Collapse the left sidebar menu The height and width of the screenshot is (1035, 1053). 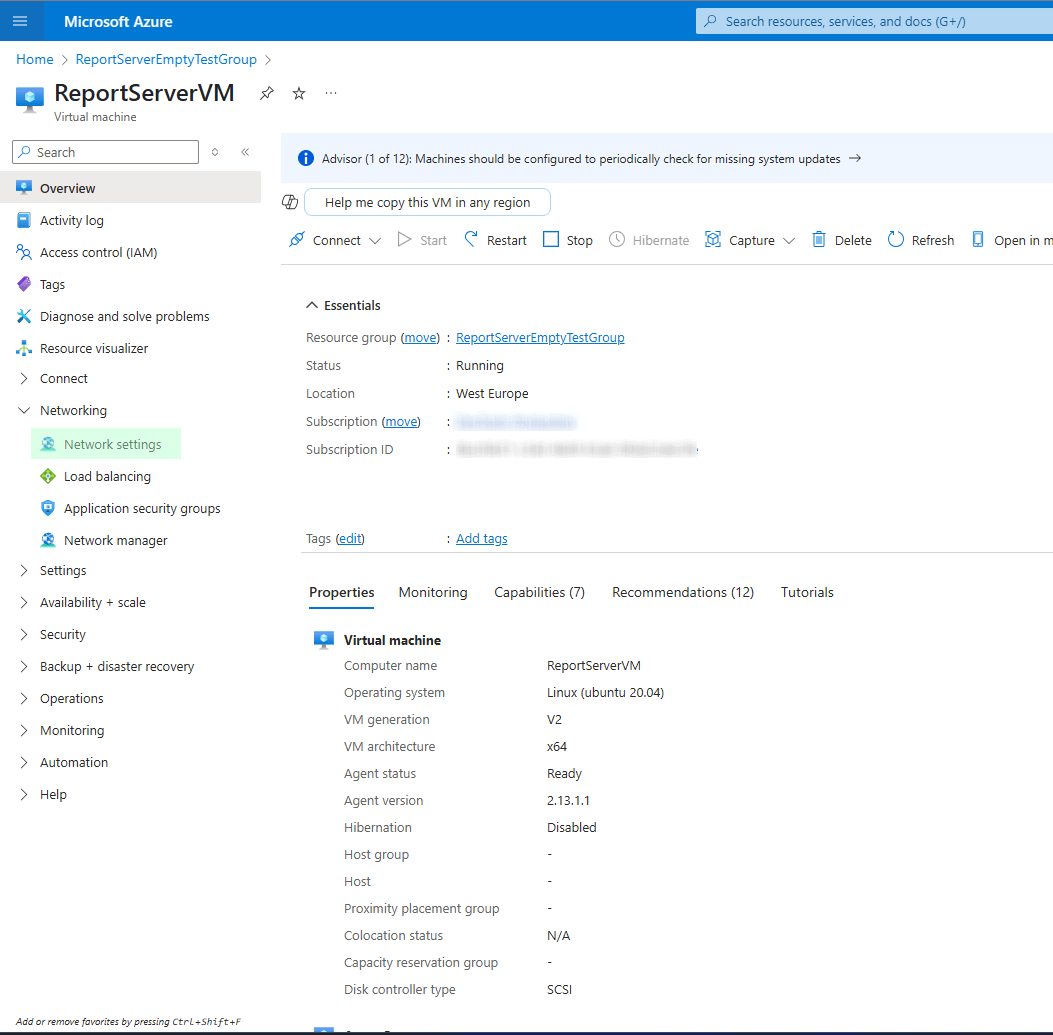[x=245, y=152]
